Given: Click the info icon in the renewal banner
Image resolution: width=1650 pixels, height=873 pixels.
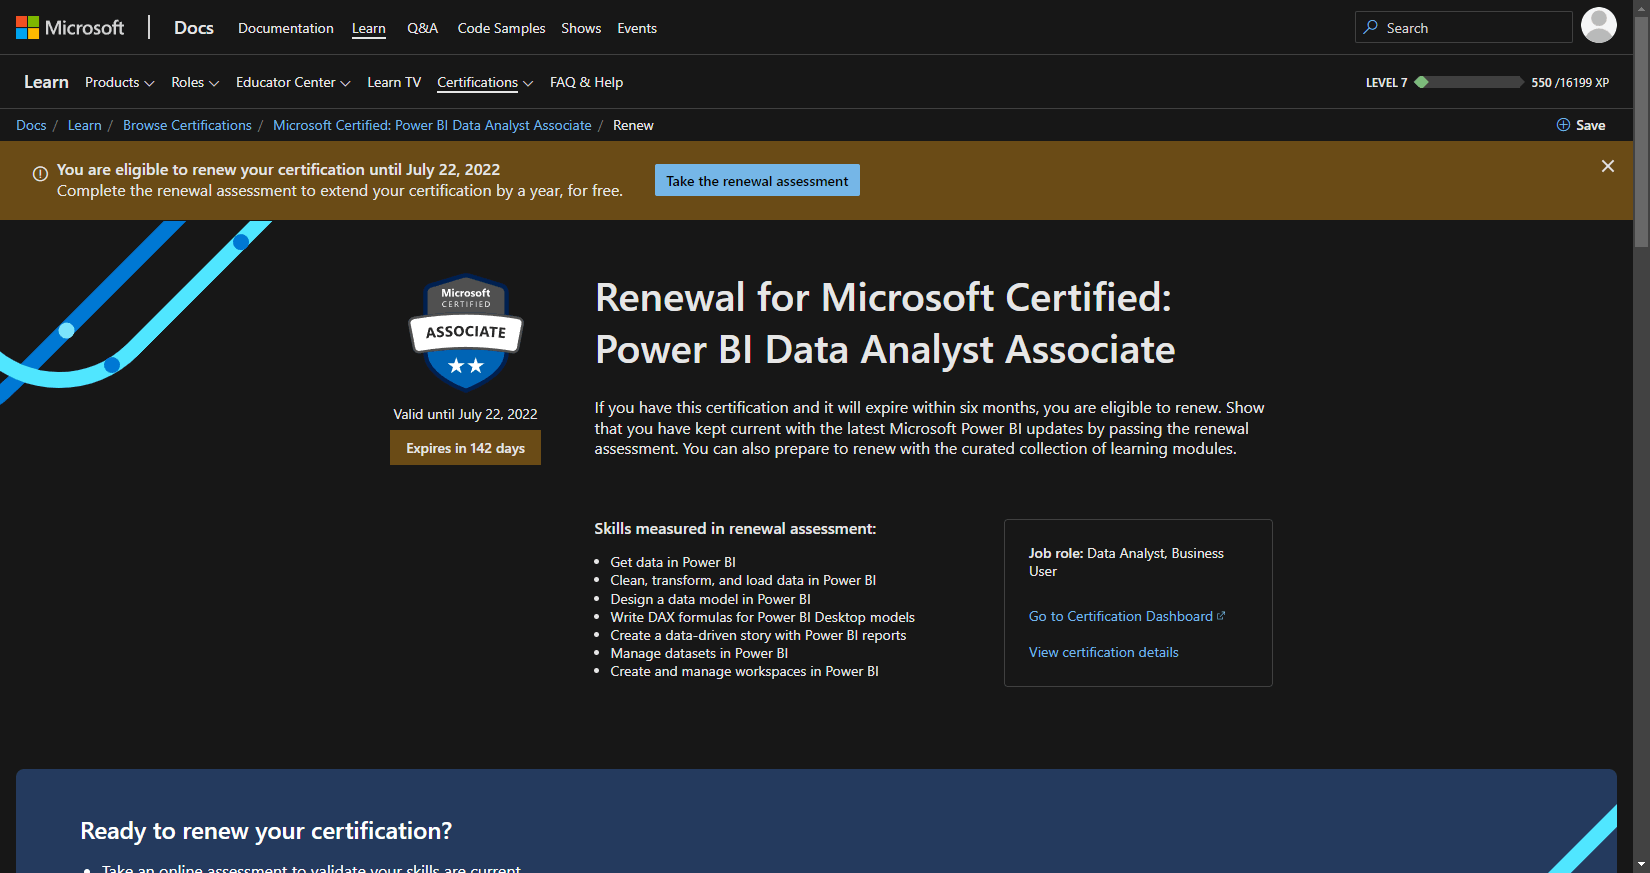Looking at the screenshot, I should (40, 174).
